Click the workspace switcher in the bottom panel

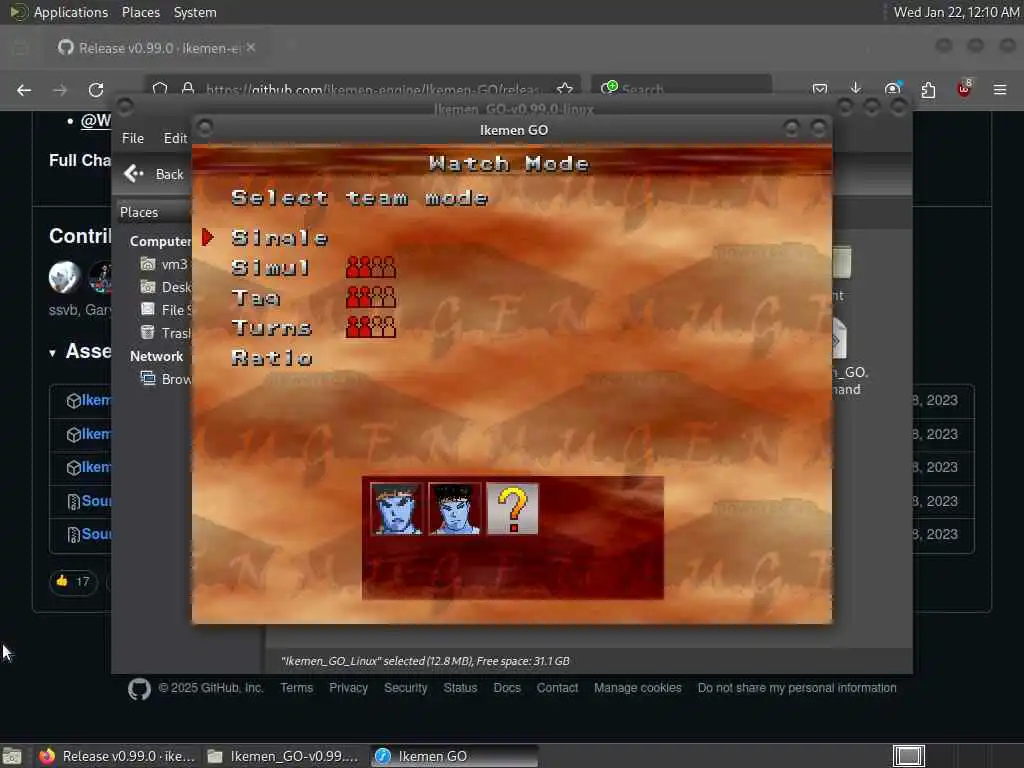tap(908, 756)
